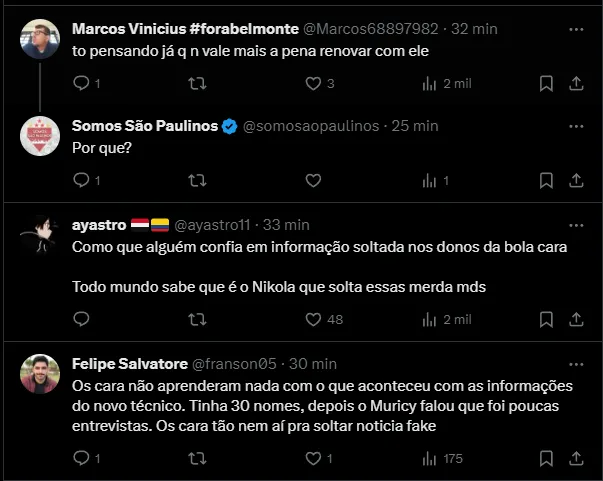Screen dimensions: 603x481
Task: Open the @somosaopaulinos handle link
Action: [310, 126]
